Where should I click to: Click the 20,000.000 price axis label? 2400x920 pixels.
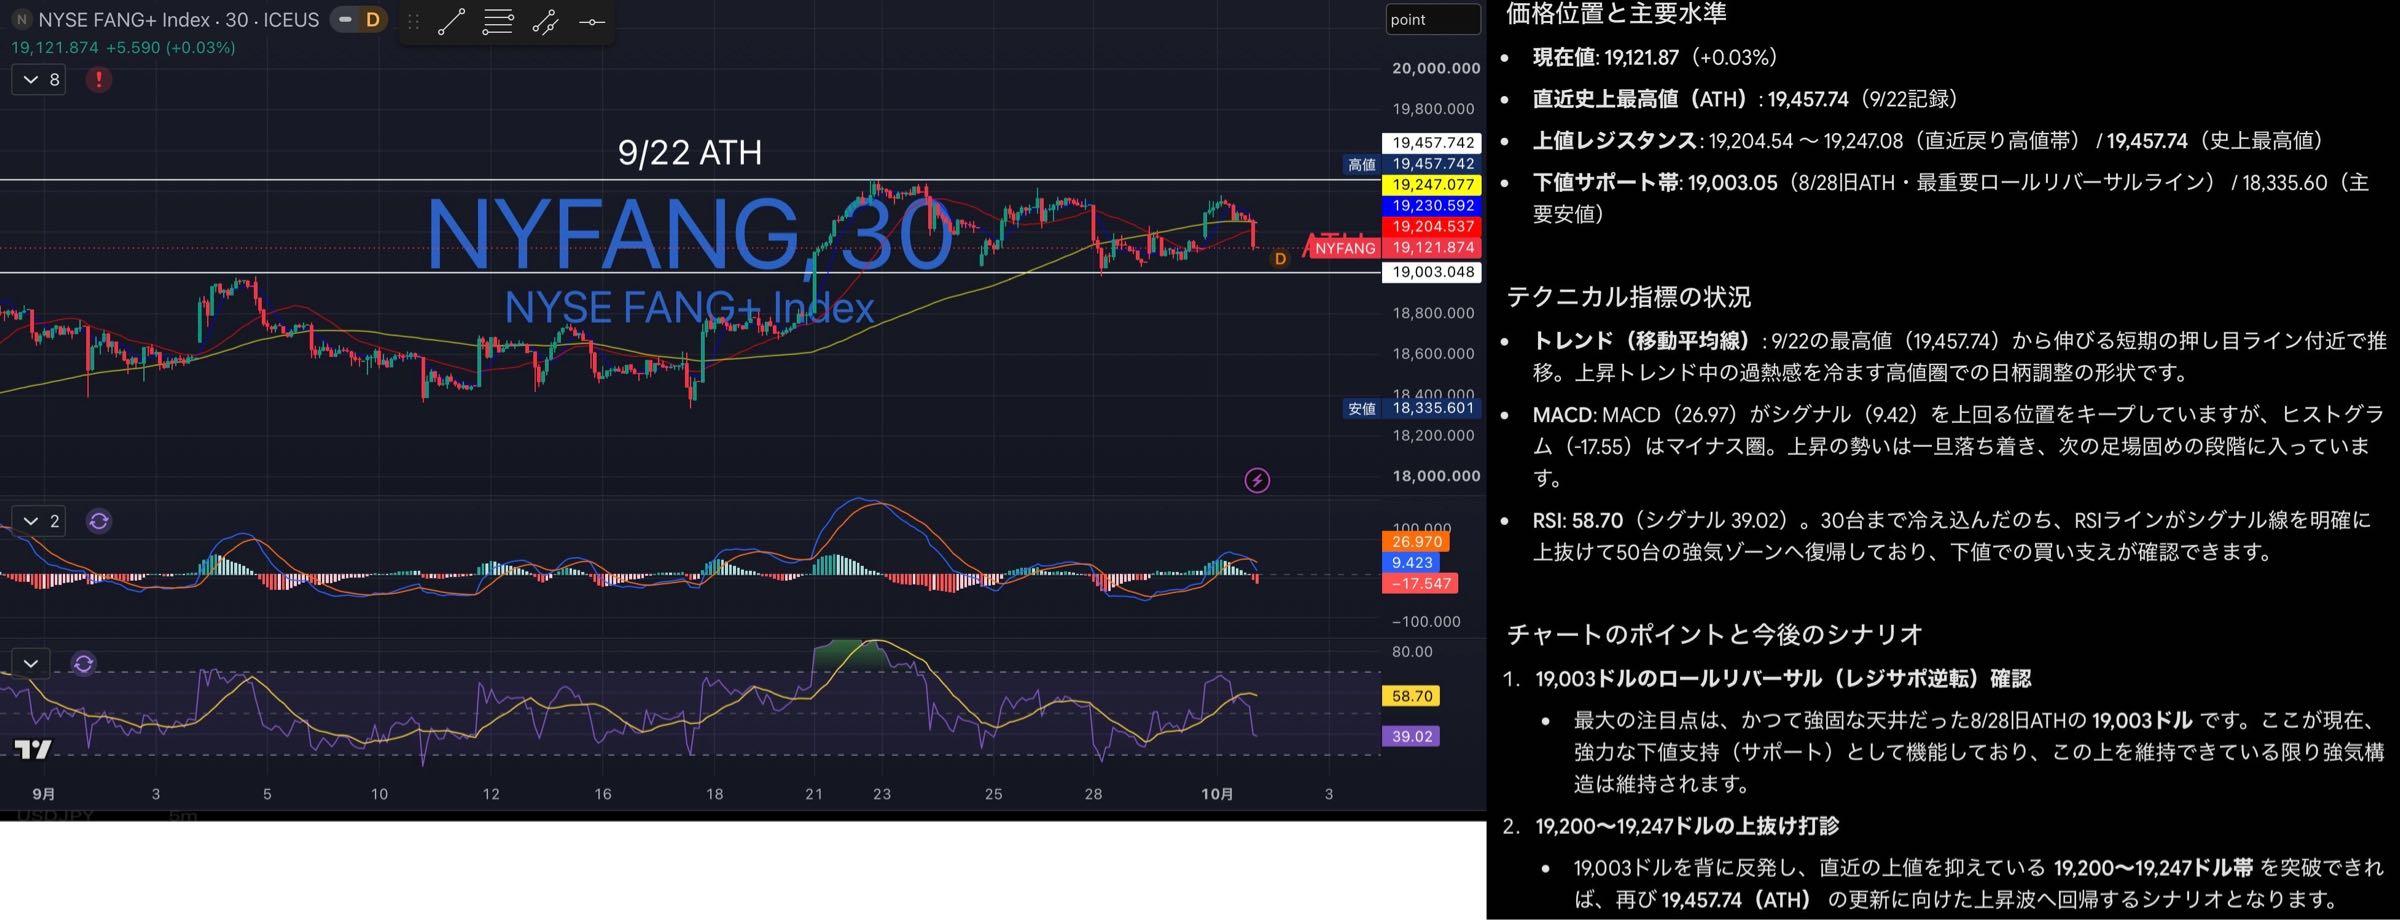(1436, 68)
